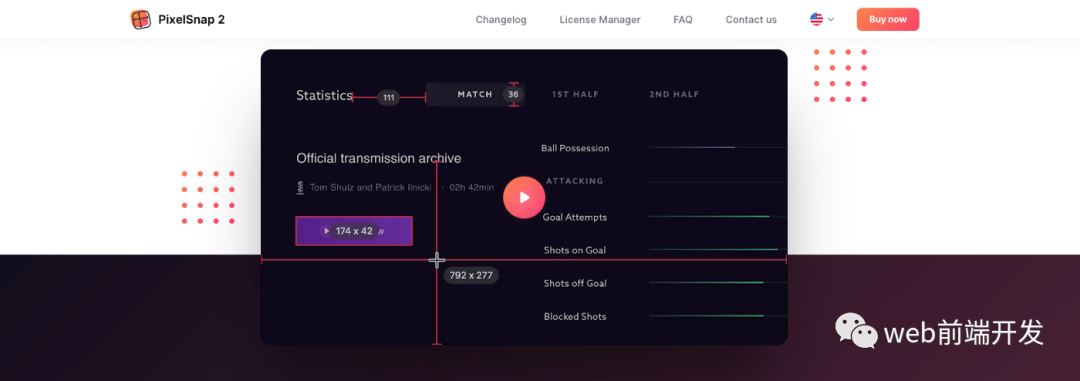Select the MATCH statistics tab
This screenshot has height=381, width=1080.
(475, 94)
